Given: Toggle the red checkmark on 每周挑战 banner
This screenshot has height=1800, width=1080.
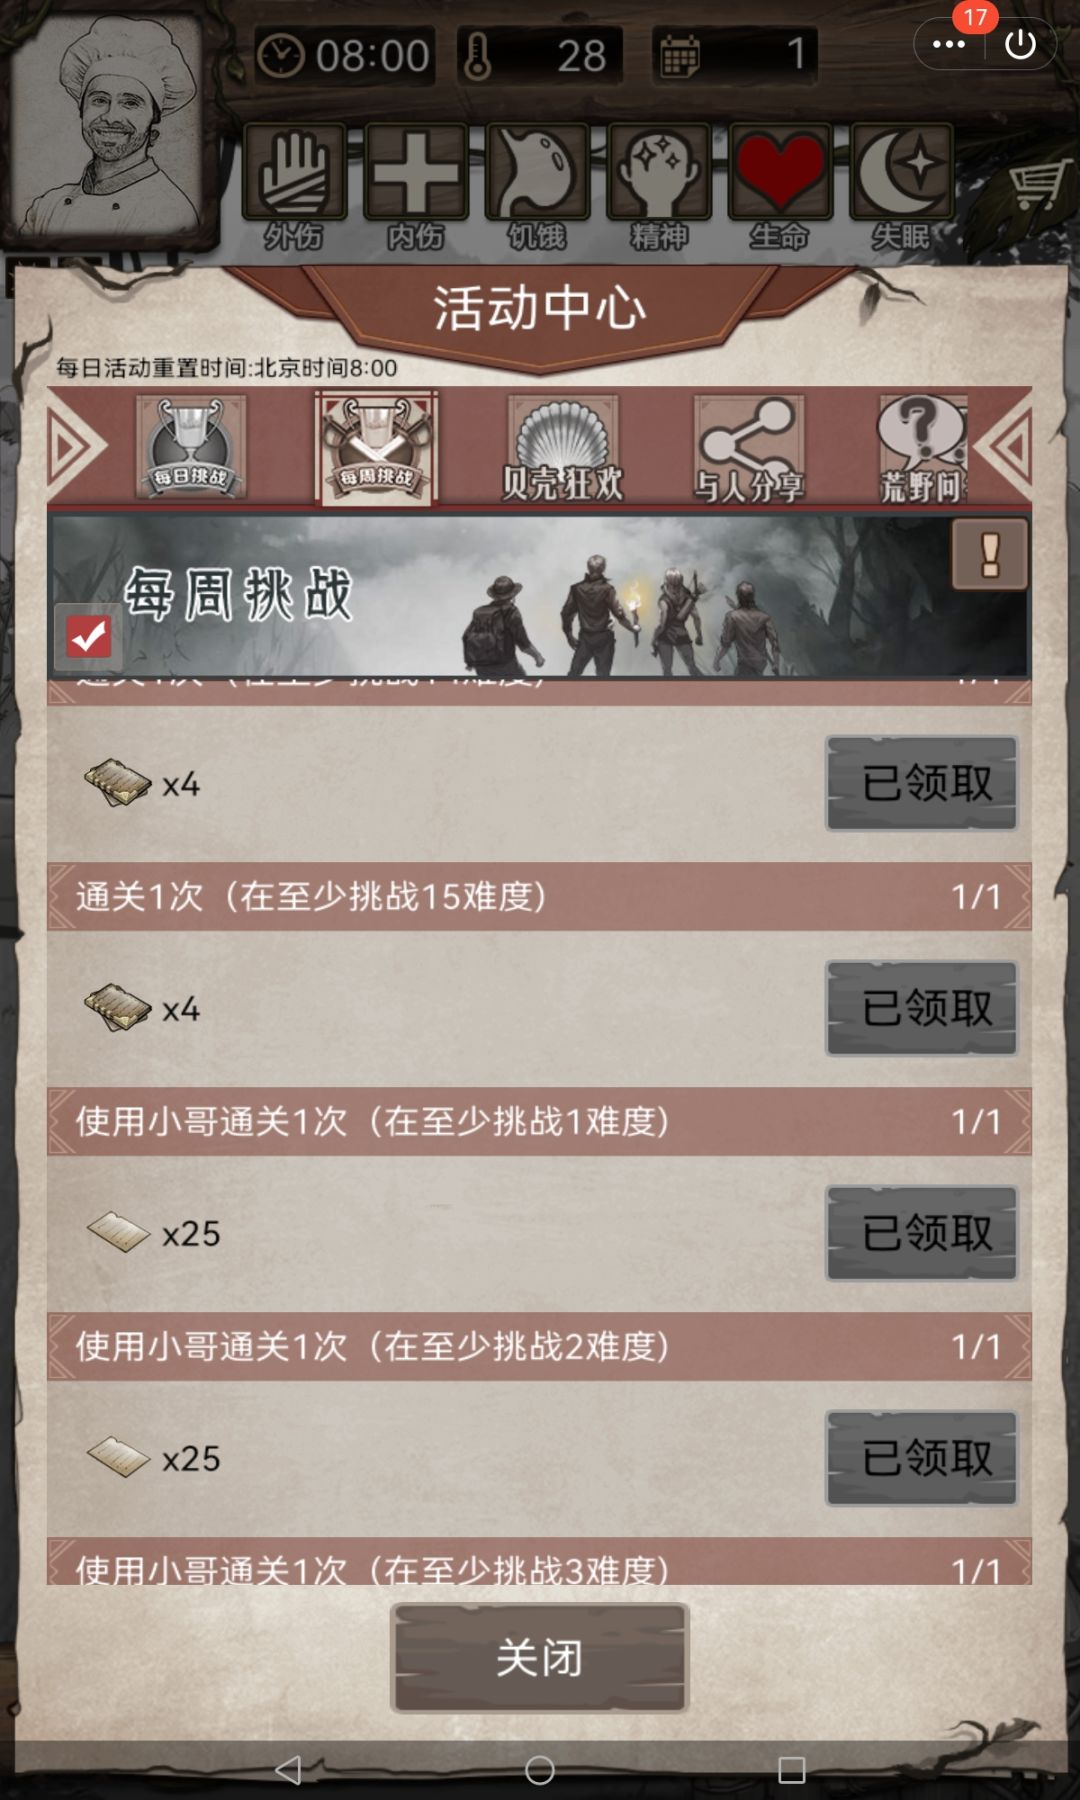Looking at the screenshot, I should (x=89, y=636).
